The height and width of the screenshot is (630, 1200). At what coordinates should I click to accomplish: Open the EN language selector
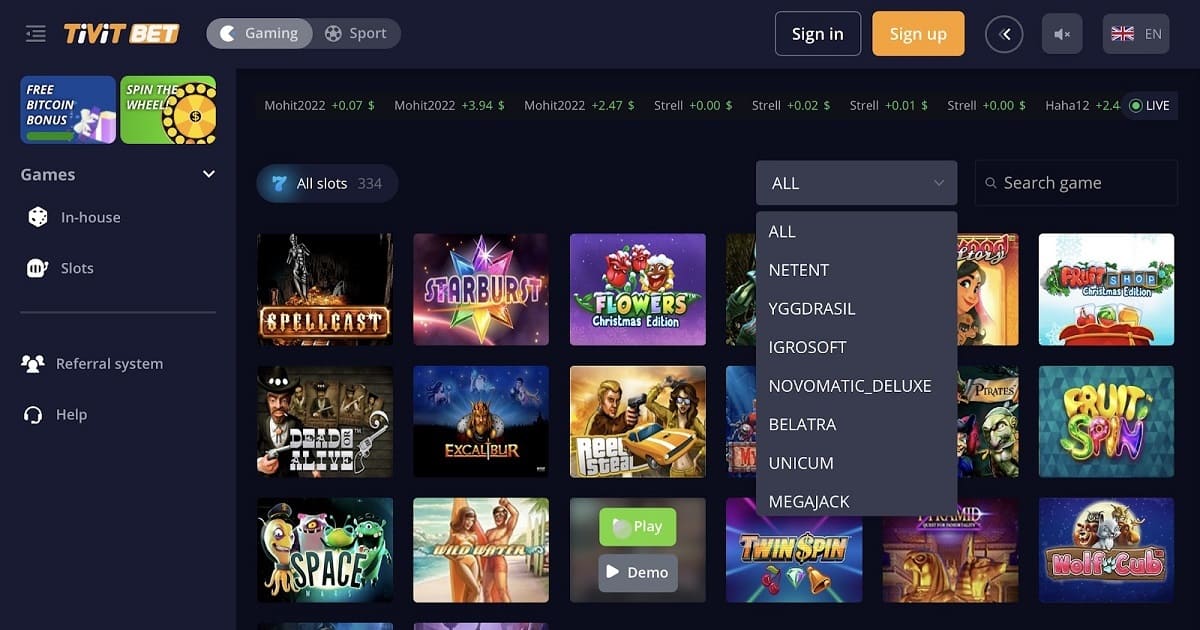(1136, 34)
